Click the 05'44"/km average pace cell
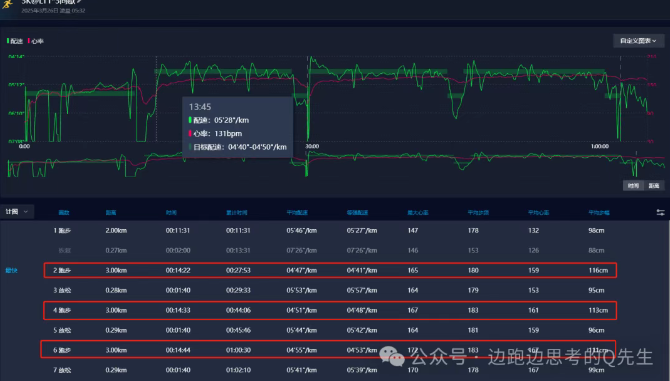 tap(302, 330)
